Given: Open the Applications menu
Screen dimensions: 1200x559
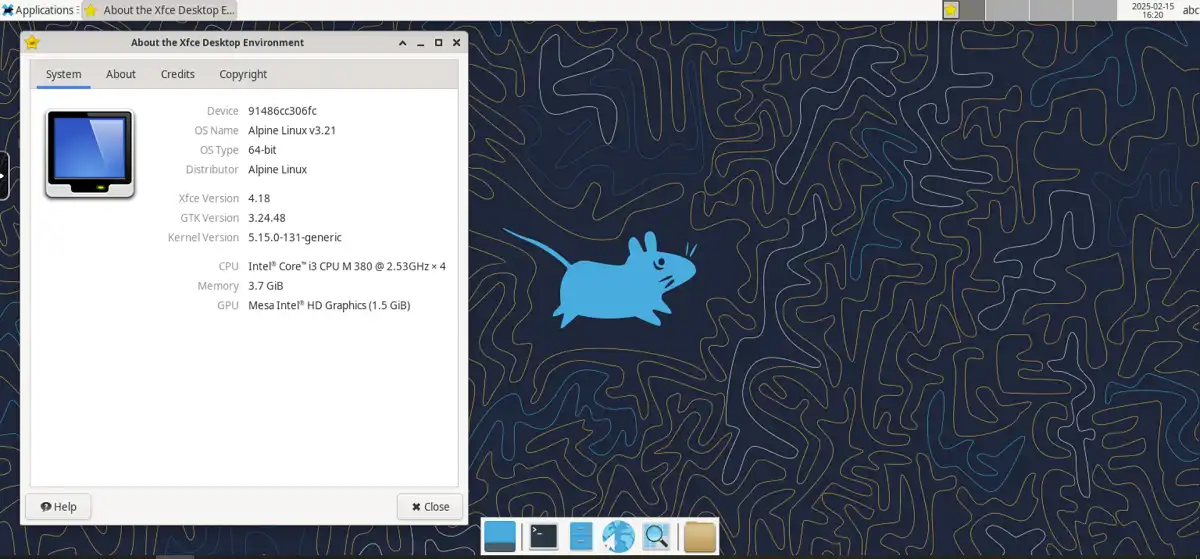Looking at the screenshot, I should [38, 10].
